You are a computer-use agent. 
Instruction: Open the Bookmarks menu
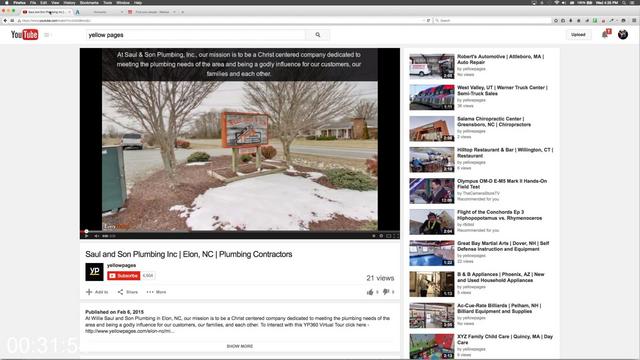pos(89,2)
